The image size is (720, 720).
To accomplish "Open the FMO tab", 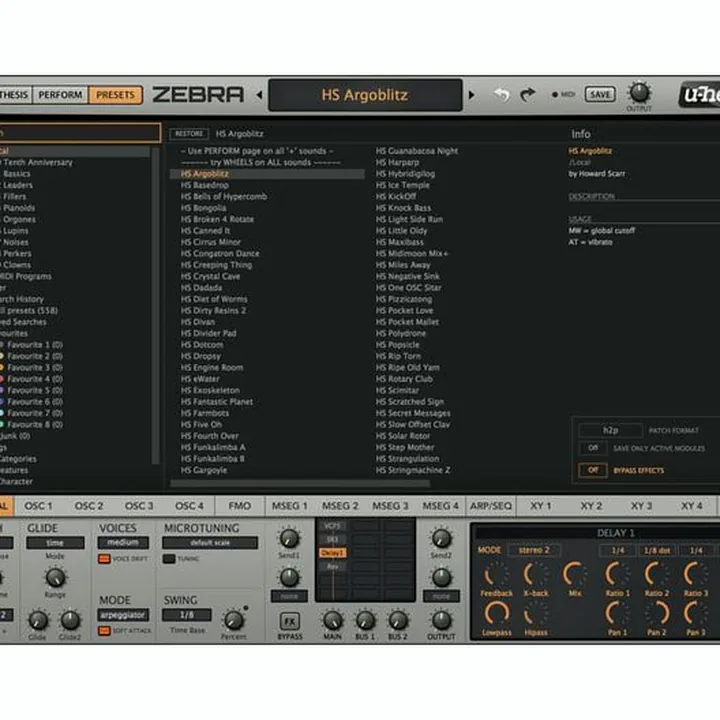I will pos(240,506).
